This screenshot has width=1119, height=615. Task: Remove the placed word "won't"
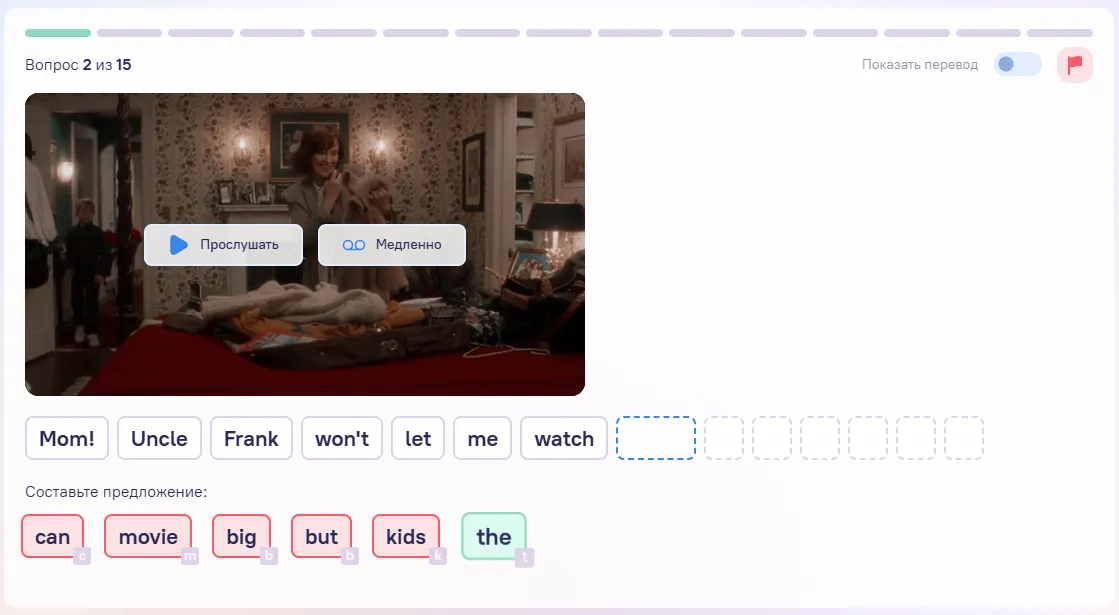tap(342, 438)
